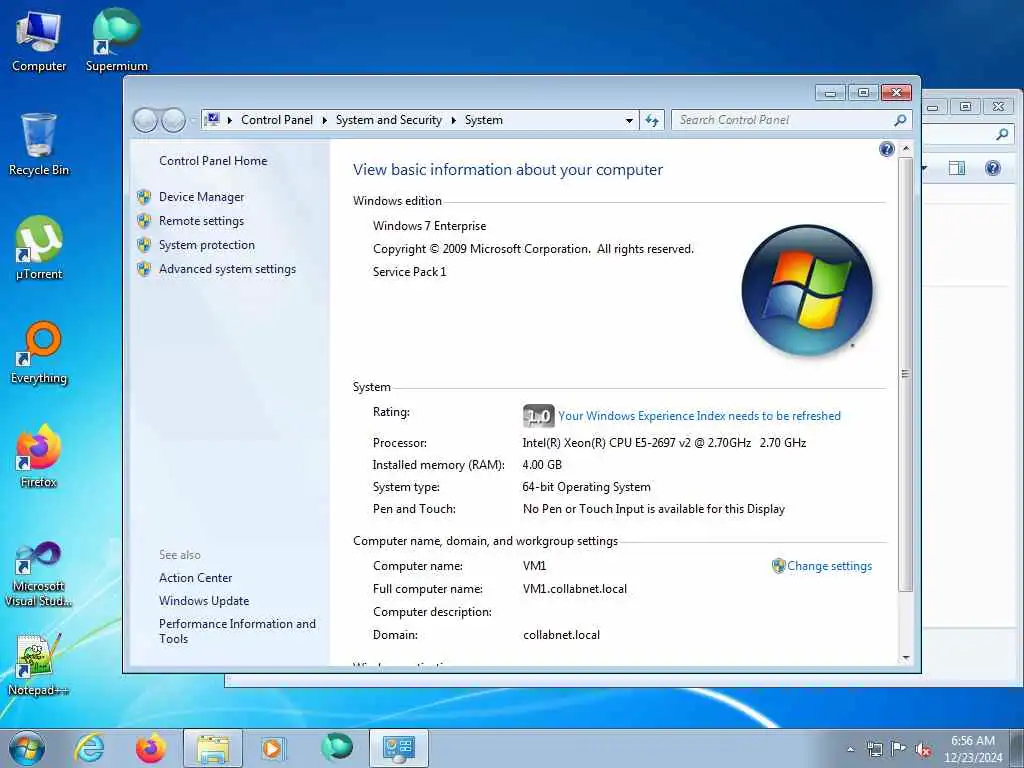1024x768 pixels.
Task: Select the Everything search shortcut
Action: pyautogui.click(x=39, y=353)
